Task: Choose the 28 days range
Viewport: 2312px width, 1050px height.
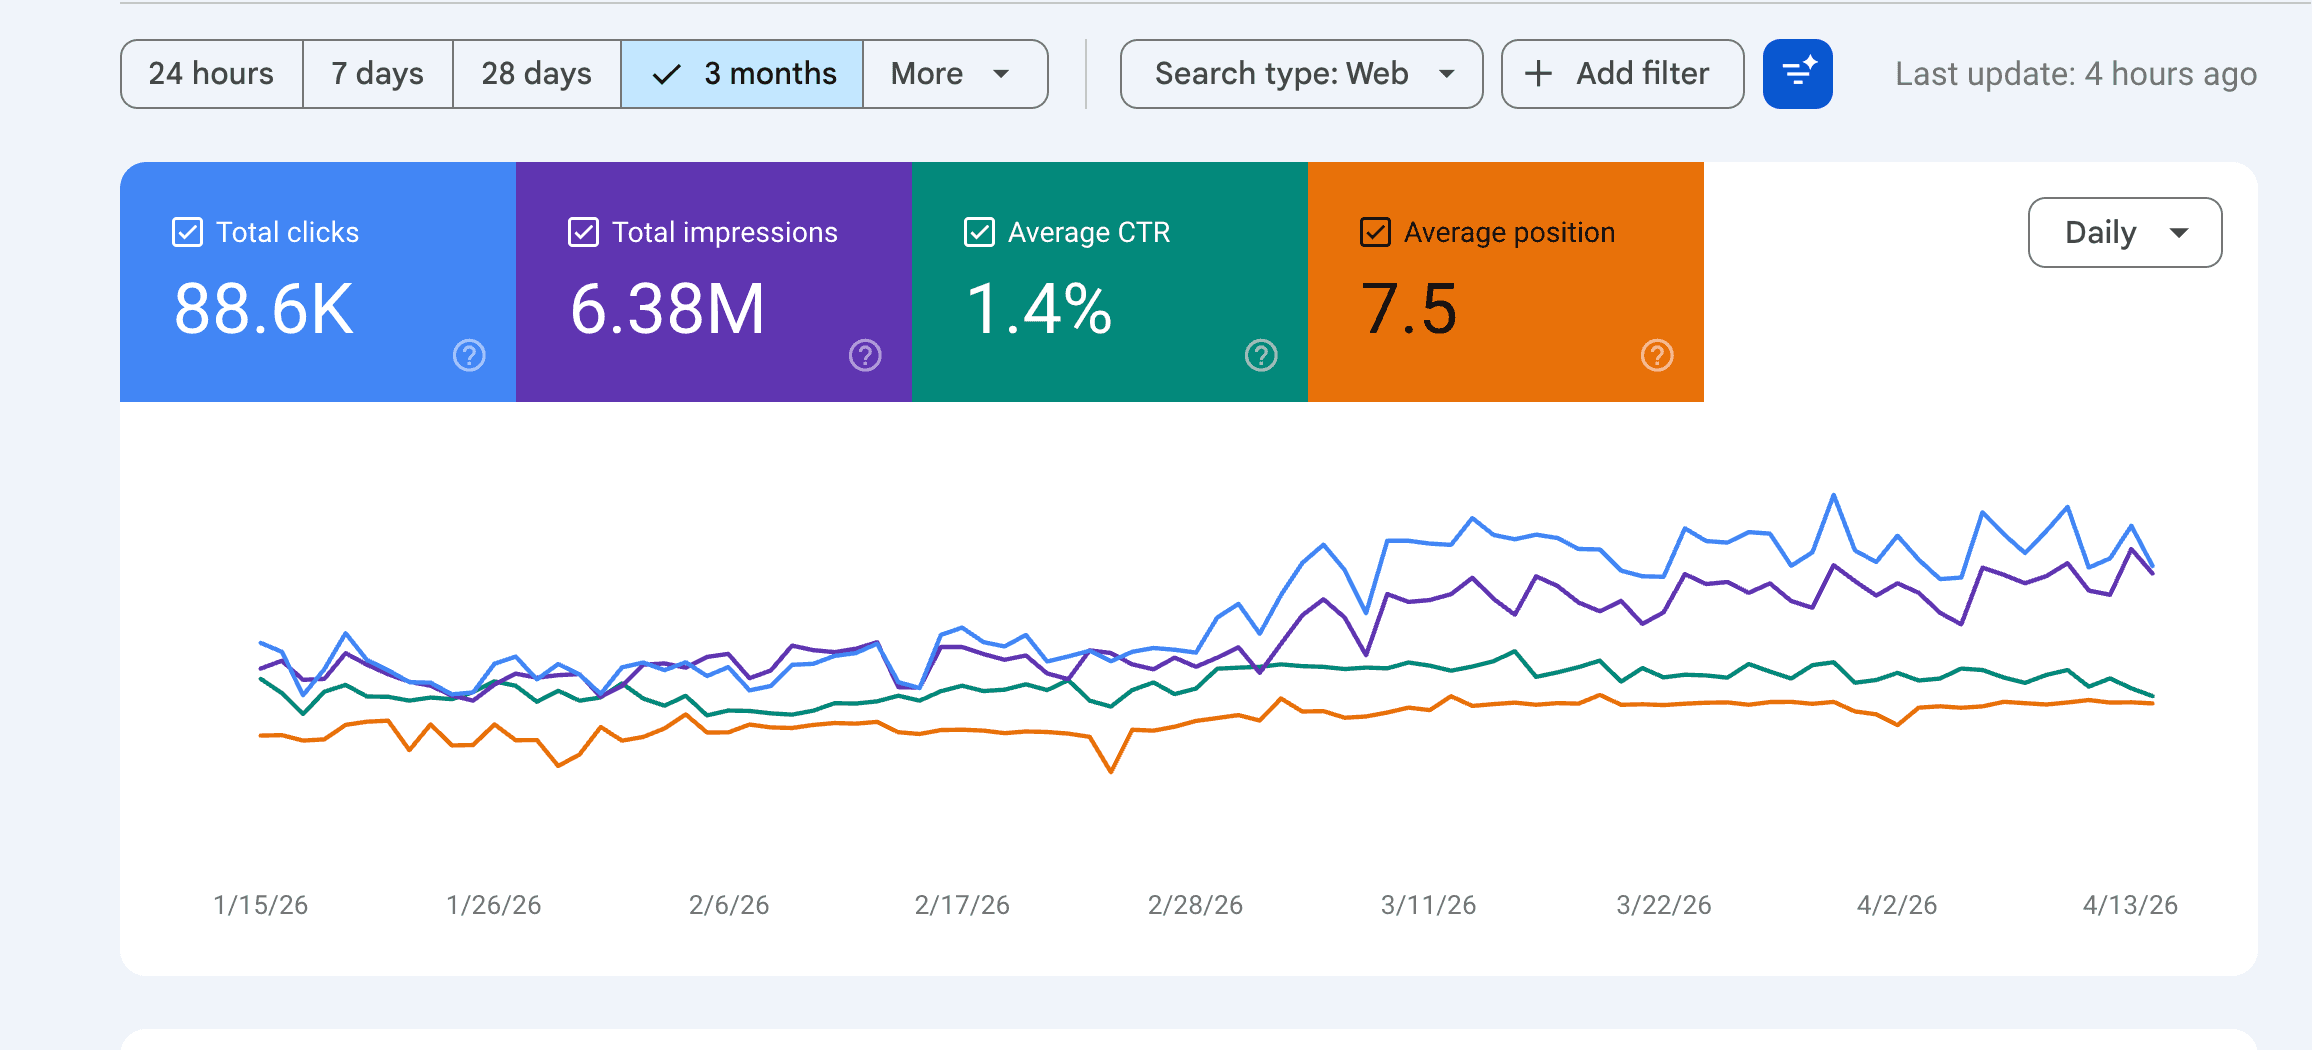Action: coord(537,74)
